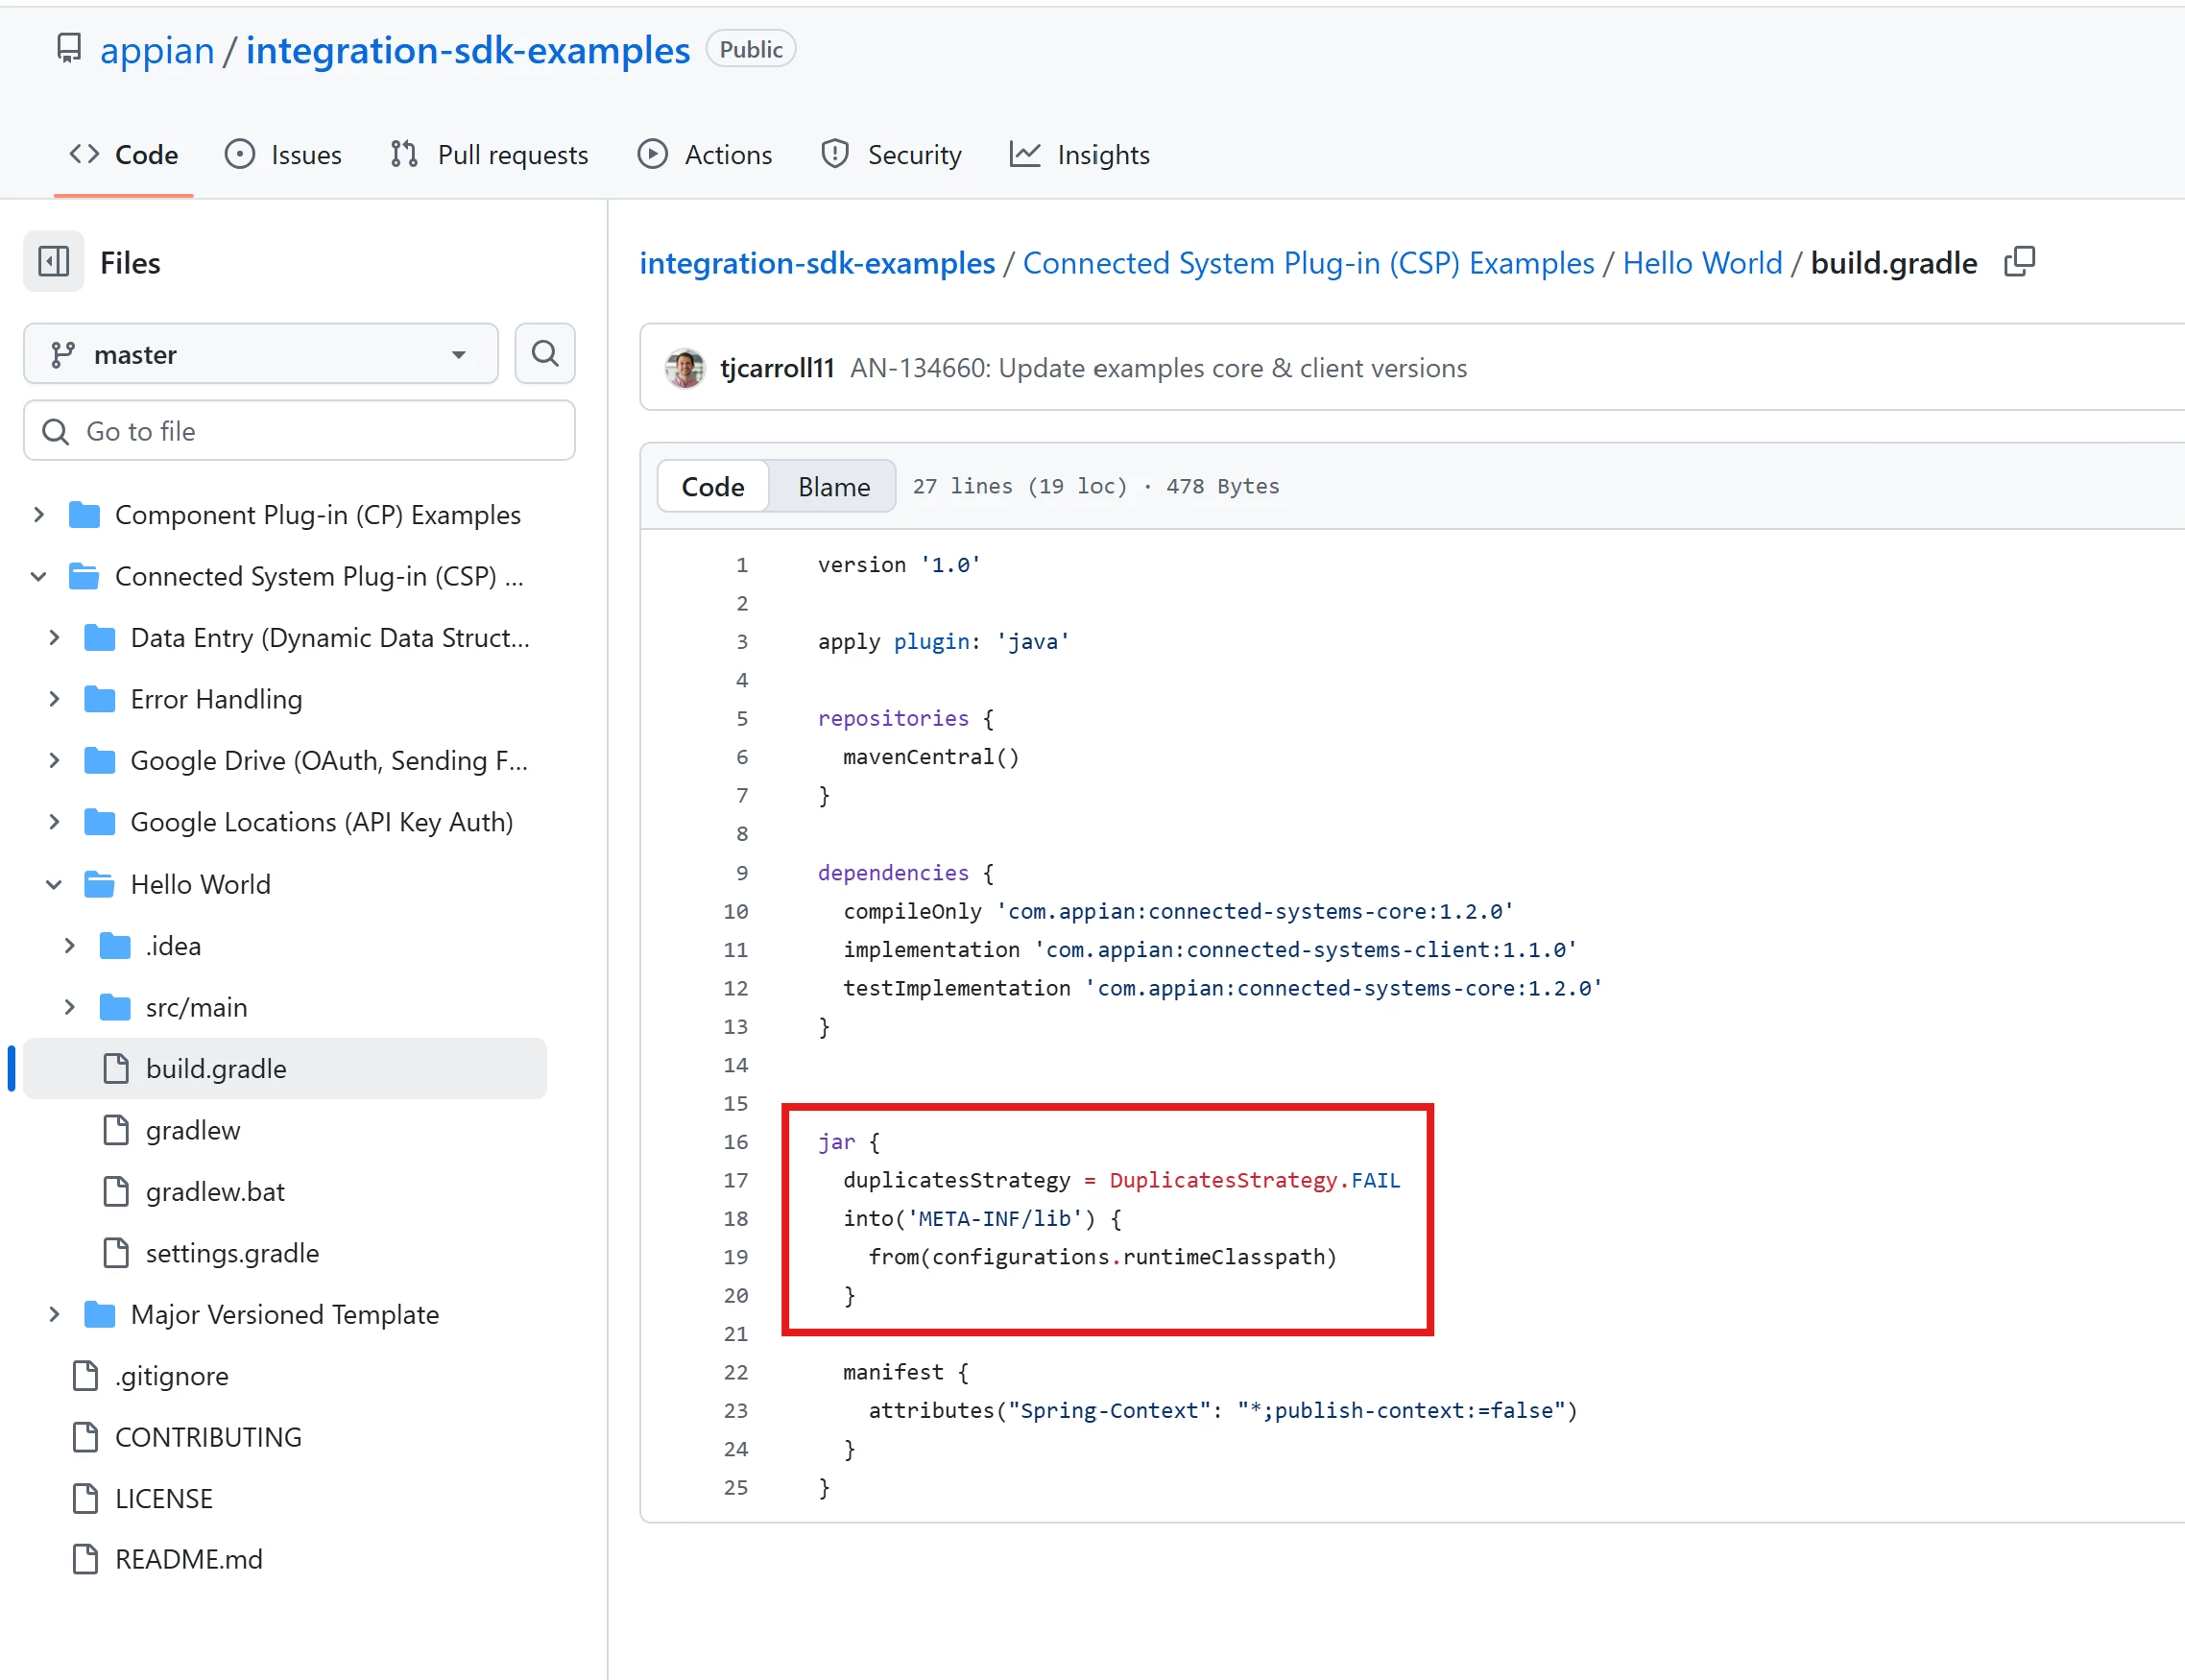Viewport: 2185px width, 1680px height.
Task: Open the AN-134660 commit message link
Action: pyautogui.click(x=1158, y=368)
